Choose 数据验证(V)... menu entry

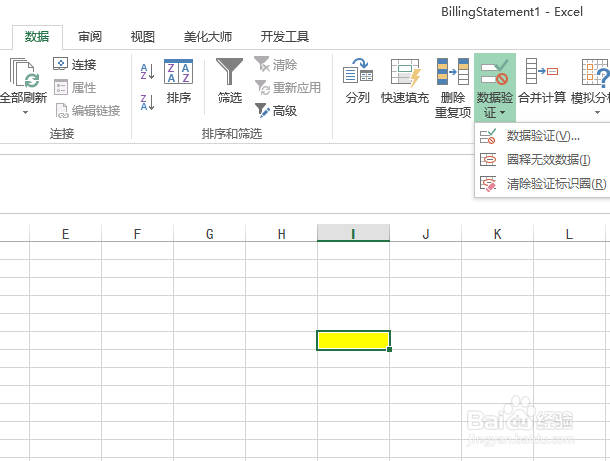tap(542, 137)
